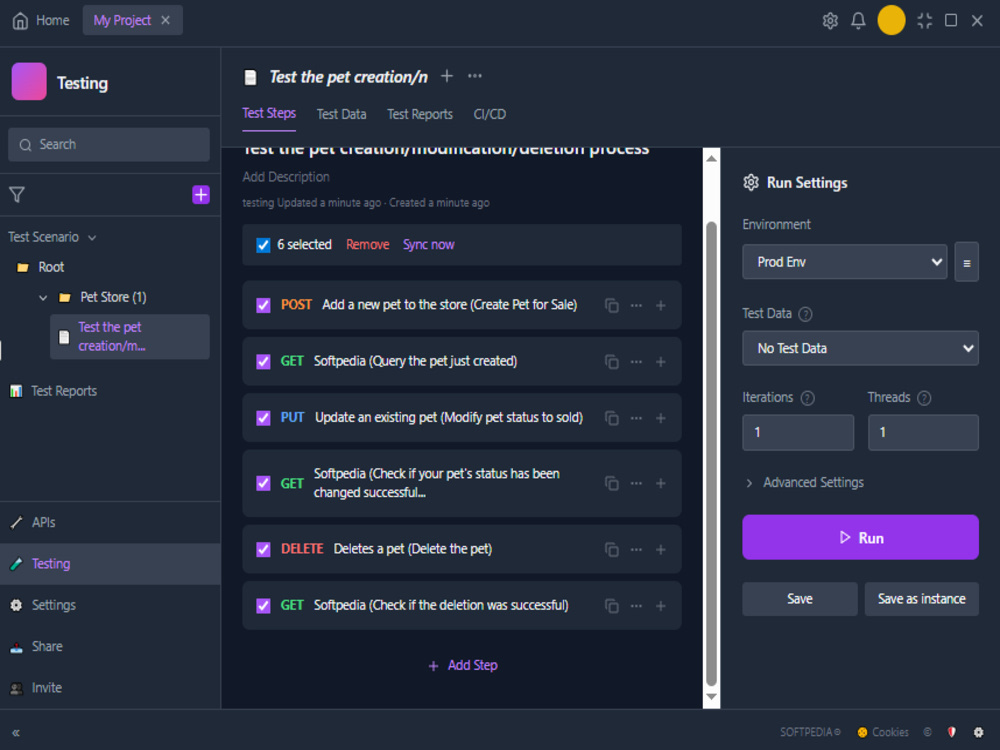
Task: Open Share in the sidebar
Action: 110,647
